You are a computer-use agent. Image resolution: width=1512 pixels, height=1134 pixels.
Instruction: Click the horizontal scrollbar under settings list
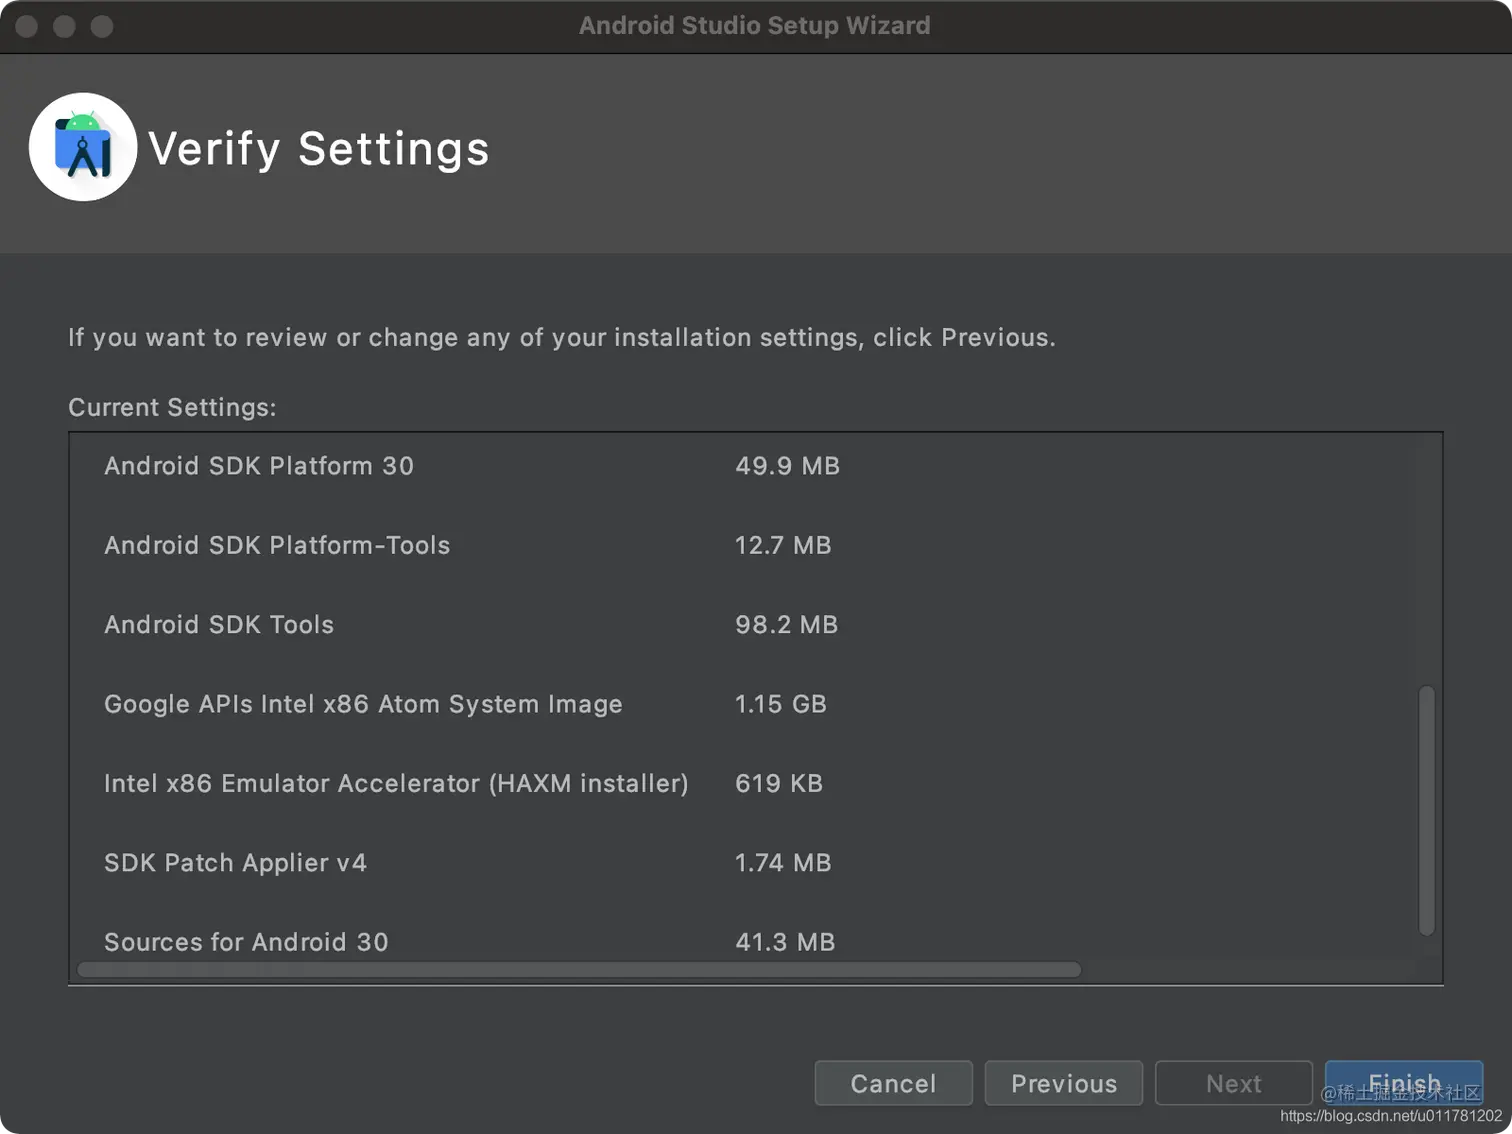[x=579, y=970]
